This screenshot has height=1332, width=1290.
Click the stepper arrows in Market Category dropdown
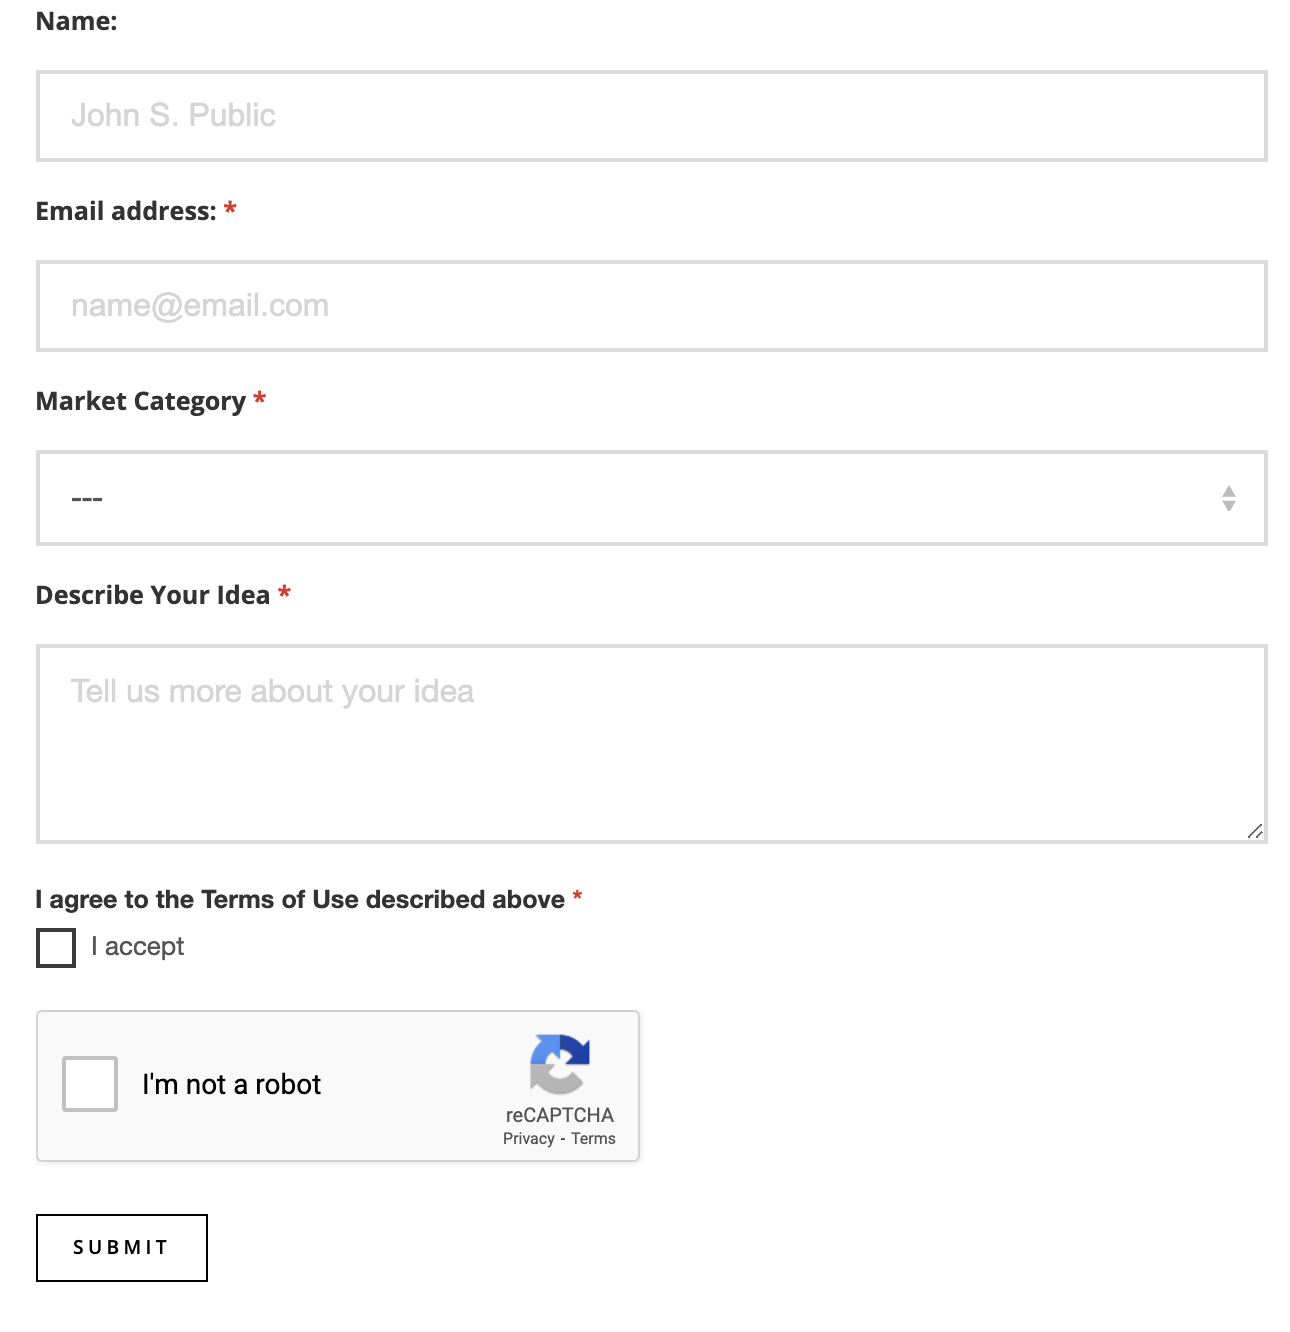(x=1229, y=498)
